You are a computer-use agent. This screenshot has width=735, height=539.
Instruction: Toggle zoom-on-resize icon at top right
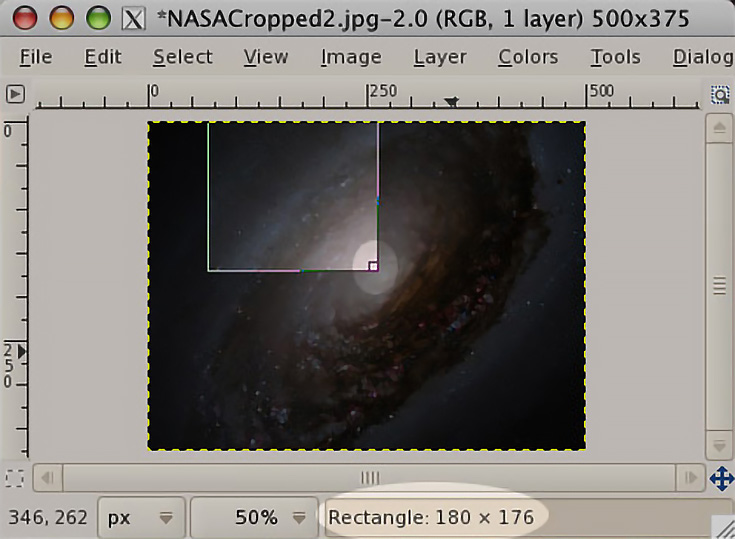tap(720, 95)
